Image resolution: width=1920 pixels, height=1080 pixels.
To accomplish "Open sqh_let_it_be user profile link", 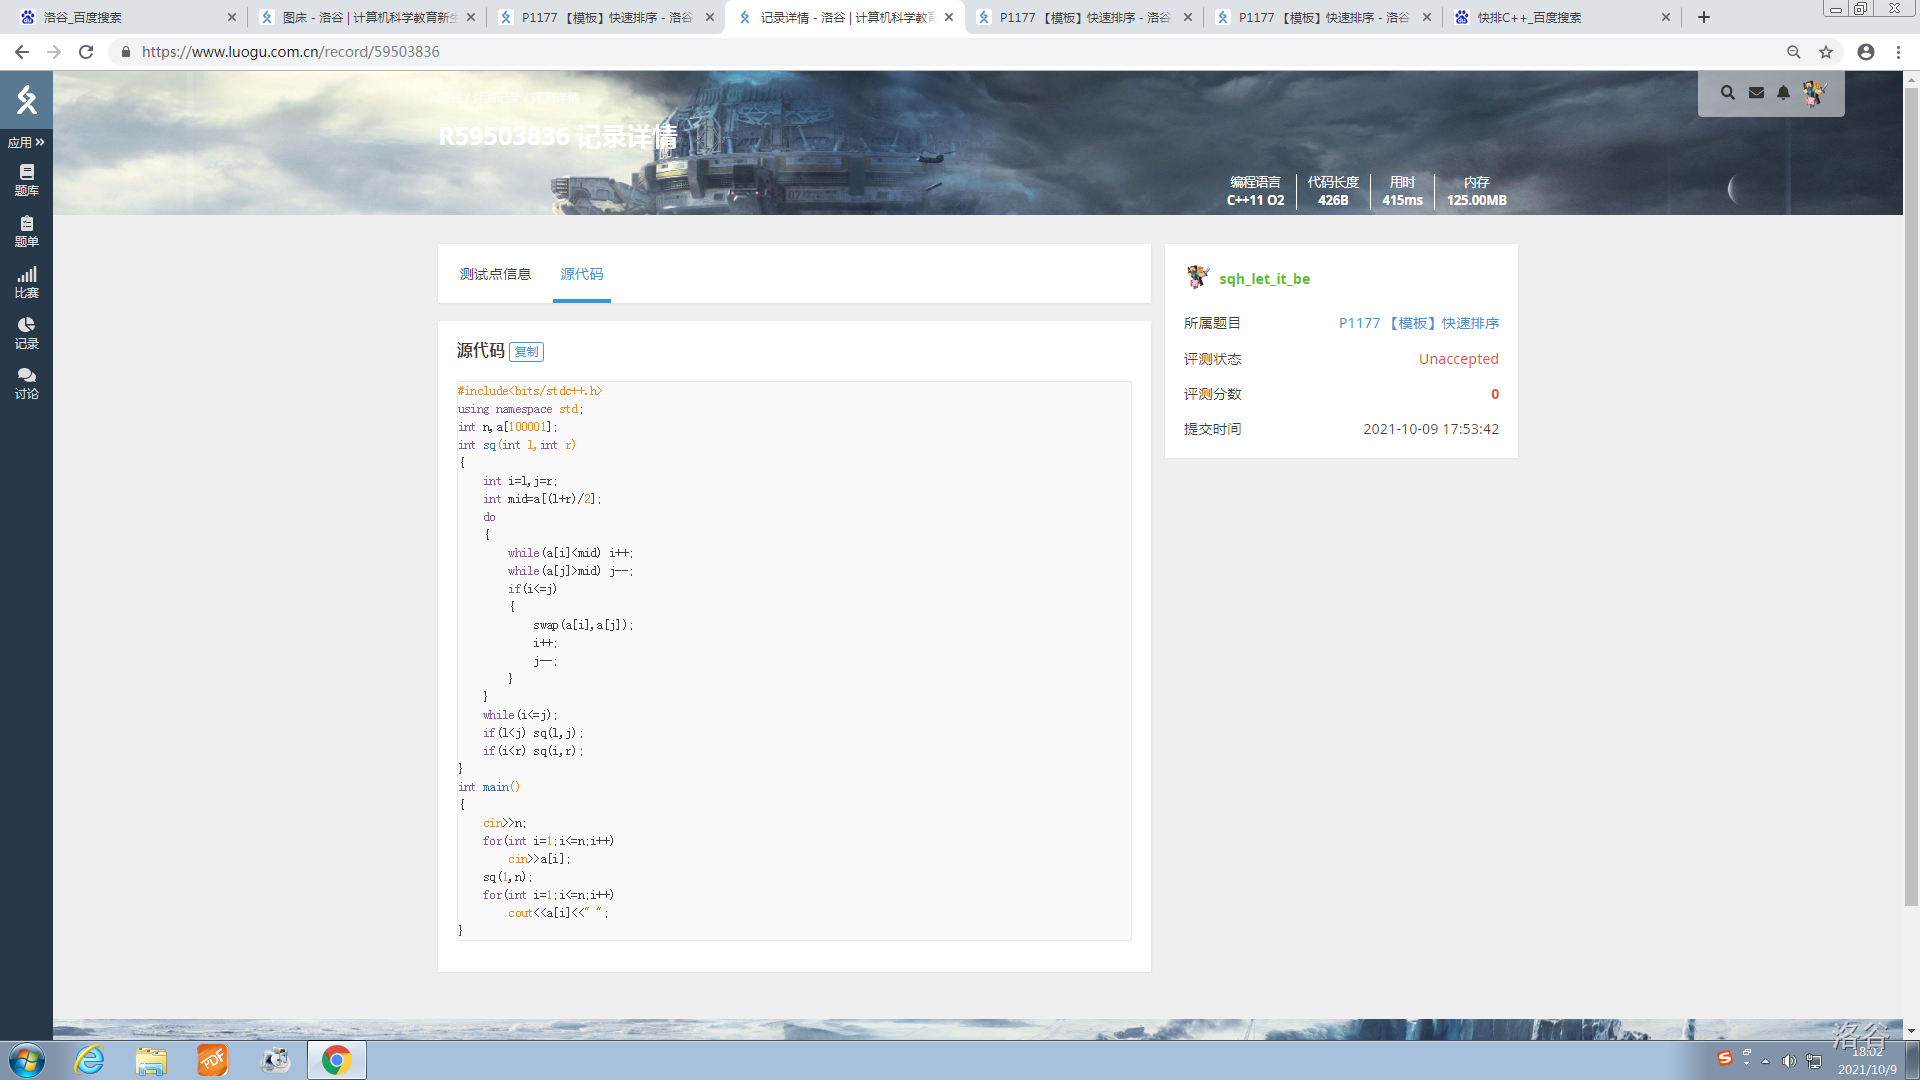I will [x=1264, y=279].
